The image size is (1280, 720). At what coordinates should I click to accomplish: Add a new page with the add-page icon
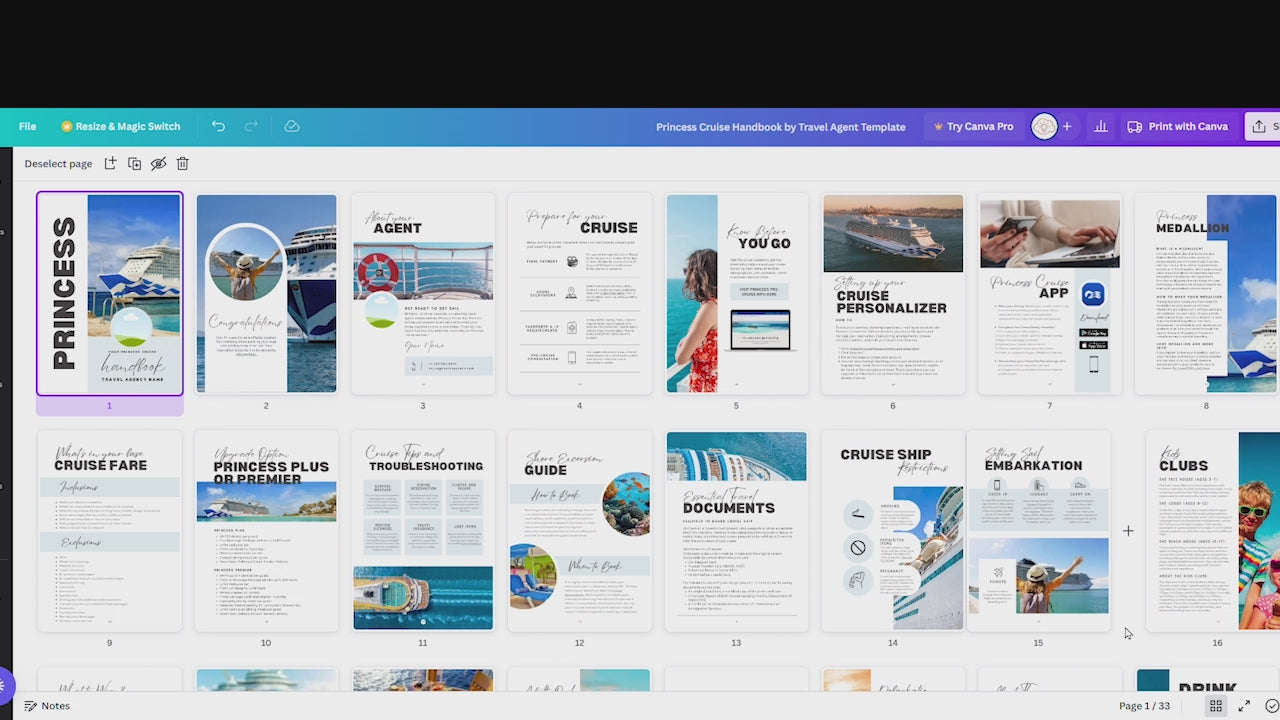pos(110,163)
